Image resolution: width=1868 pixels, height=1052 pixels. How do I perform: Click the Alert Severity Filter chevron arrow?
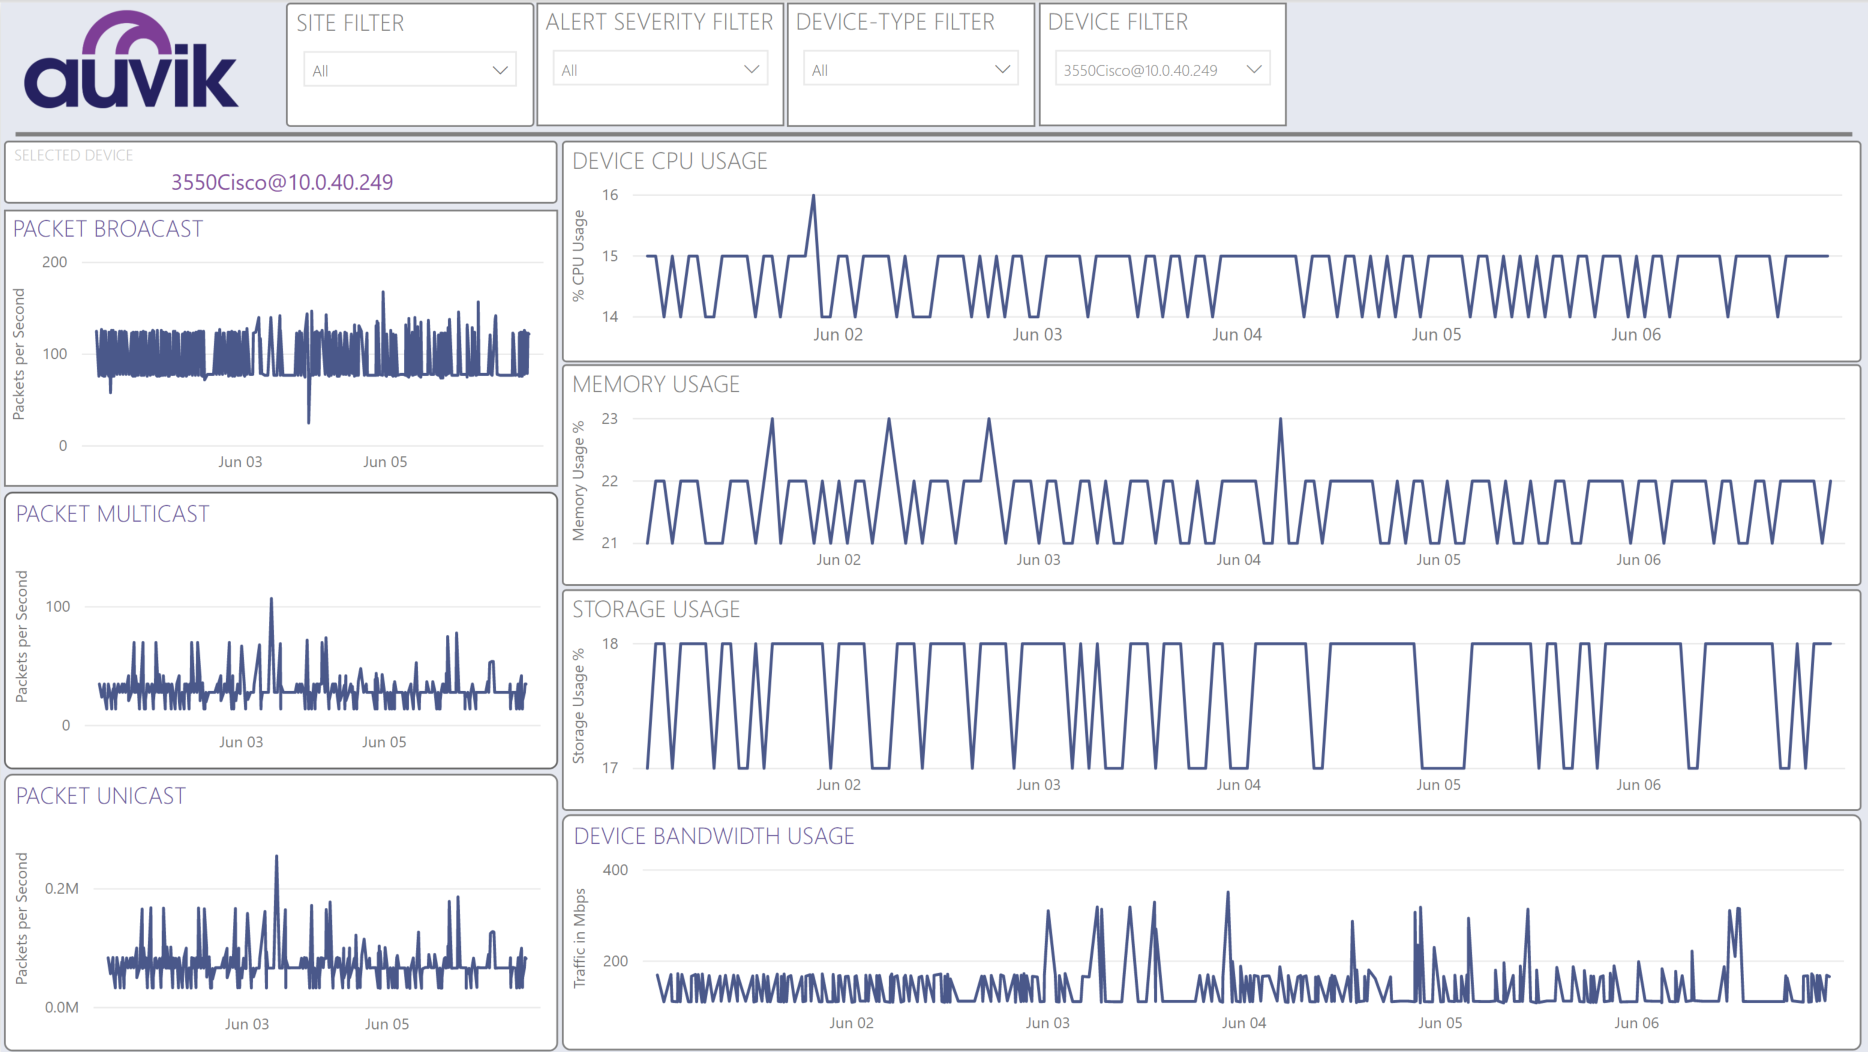751,70
